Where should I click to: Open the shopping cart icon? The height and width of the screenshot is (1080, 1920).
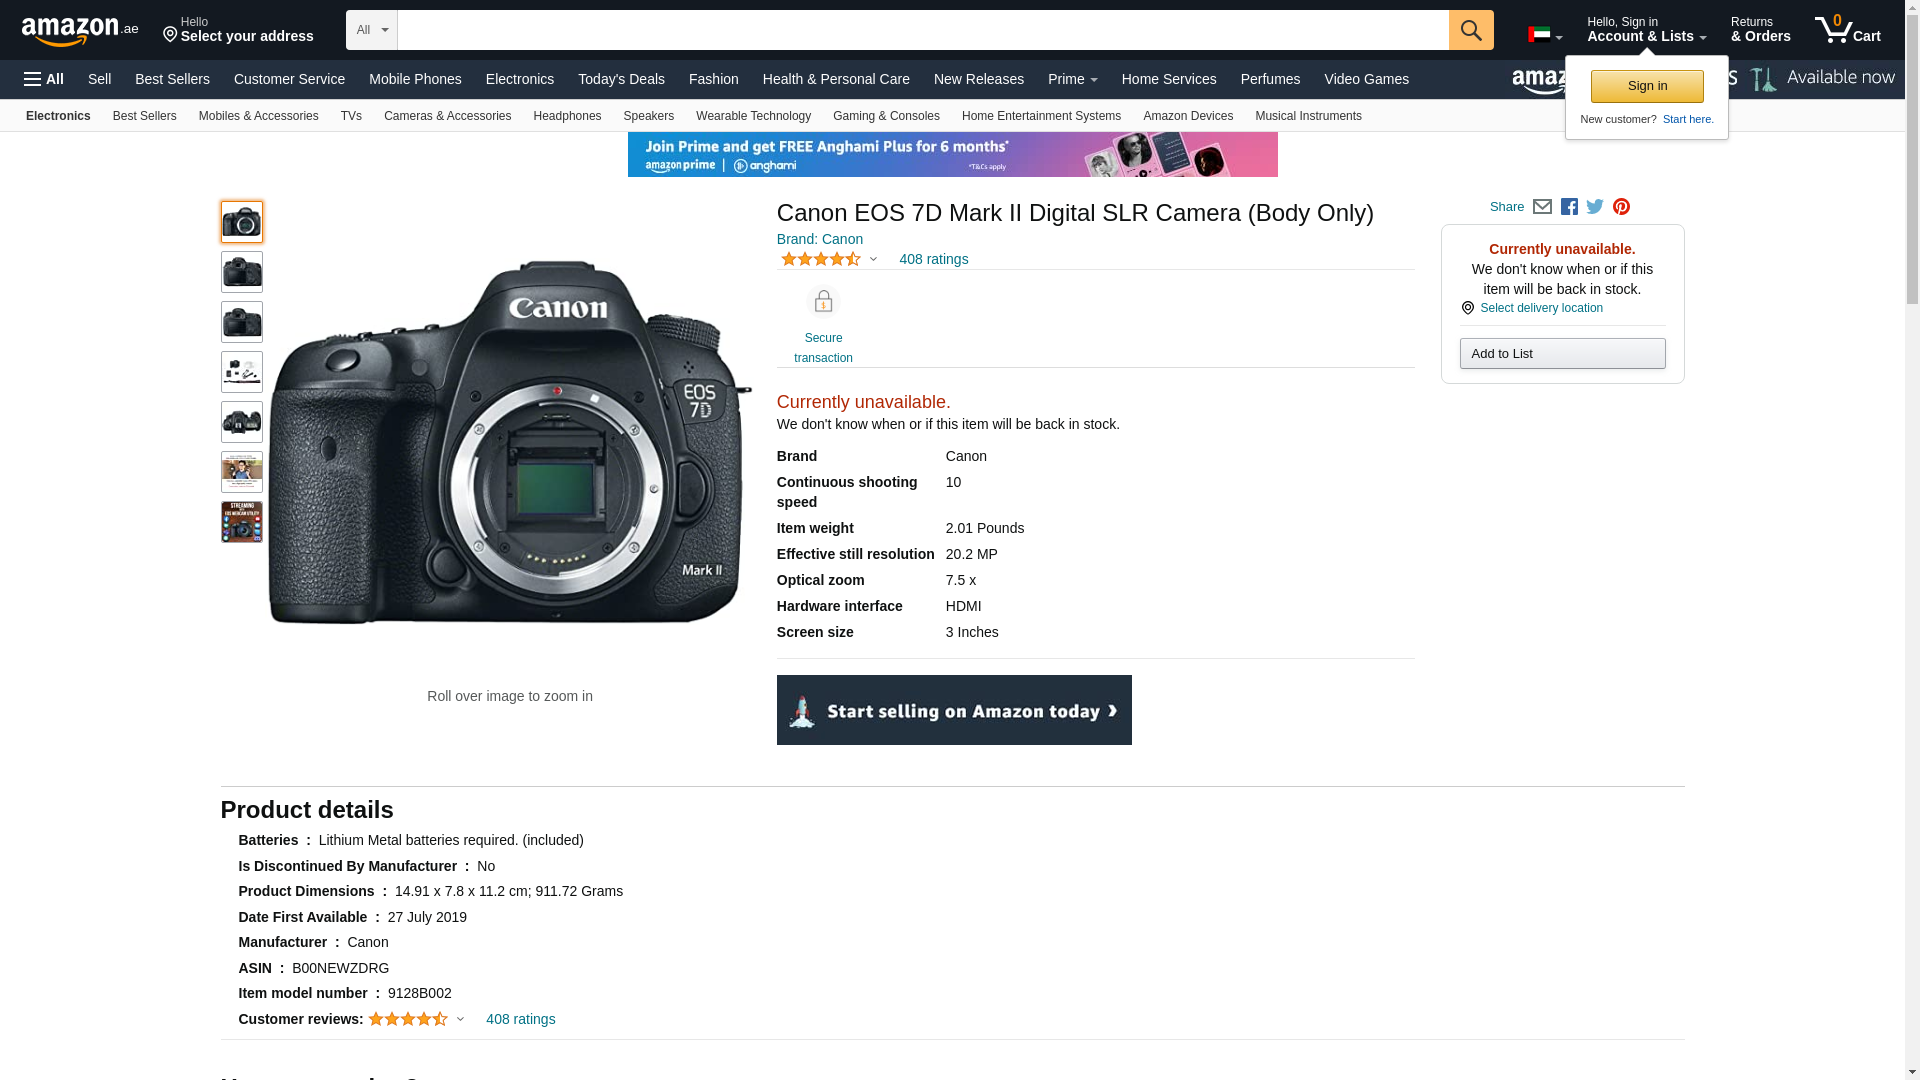1847,30
